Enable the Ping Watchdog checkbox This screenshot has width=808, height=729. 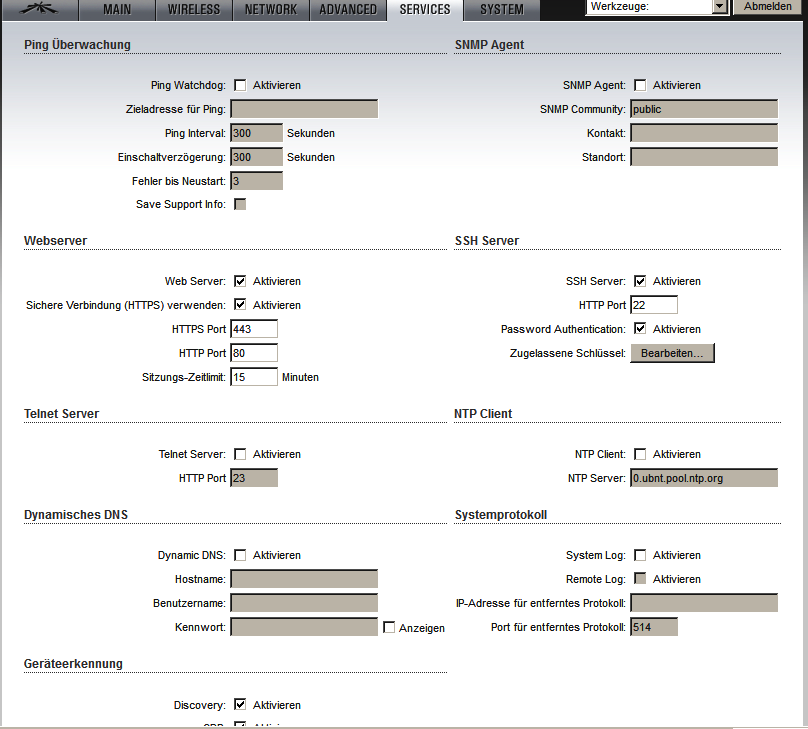(240, 86)
